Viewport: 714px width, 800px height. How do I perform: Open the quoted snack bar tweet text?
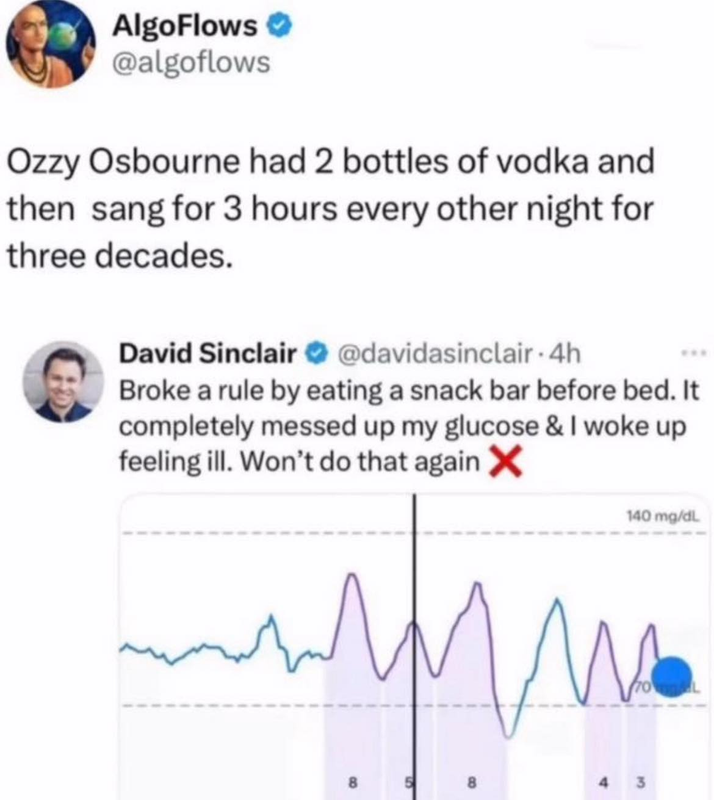click(x=408, y=427)
